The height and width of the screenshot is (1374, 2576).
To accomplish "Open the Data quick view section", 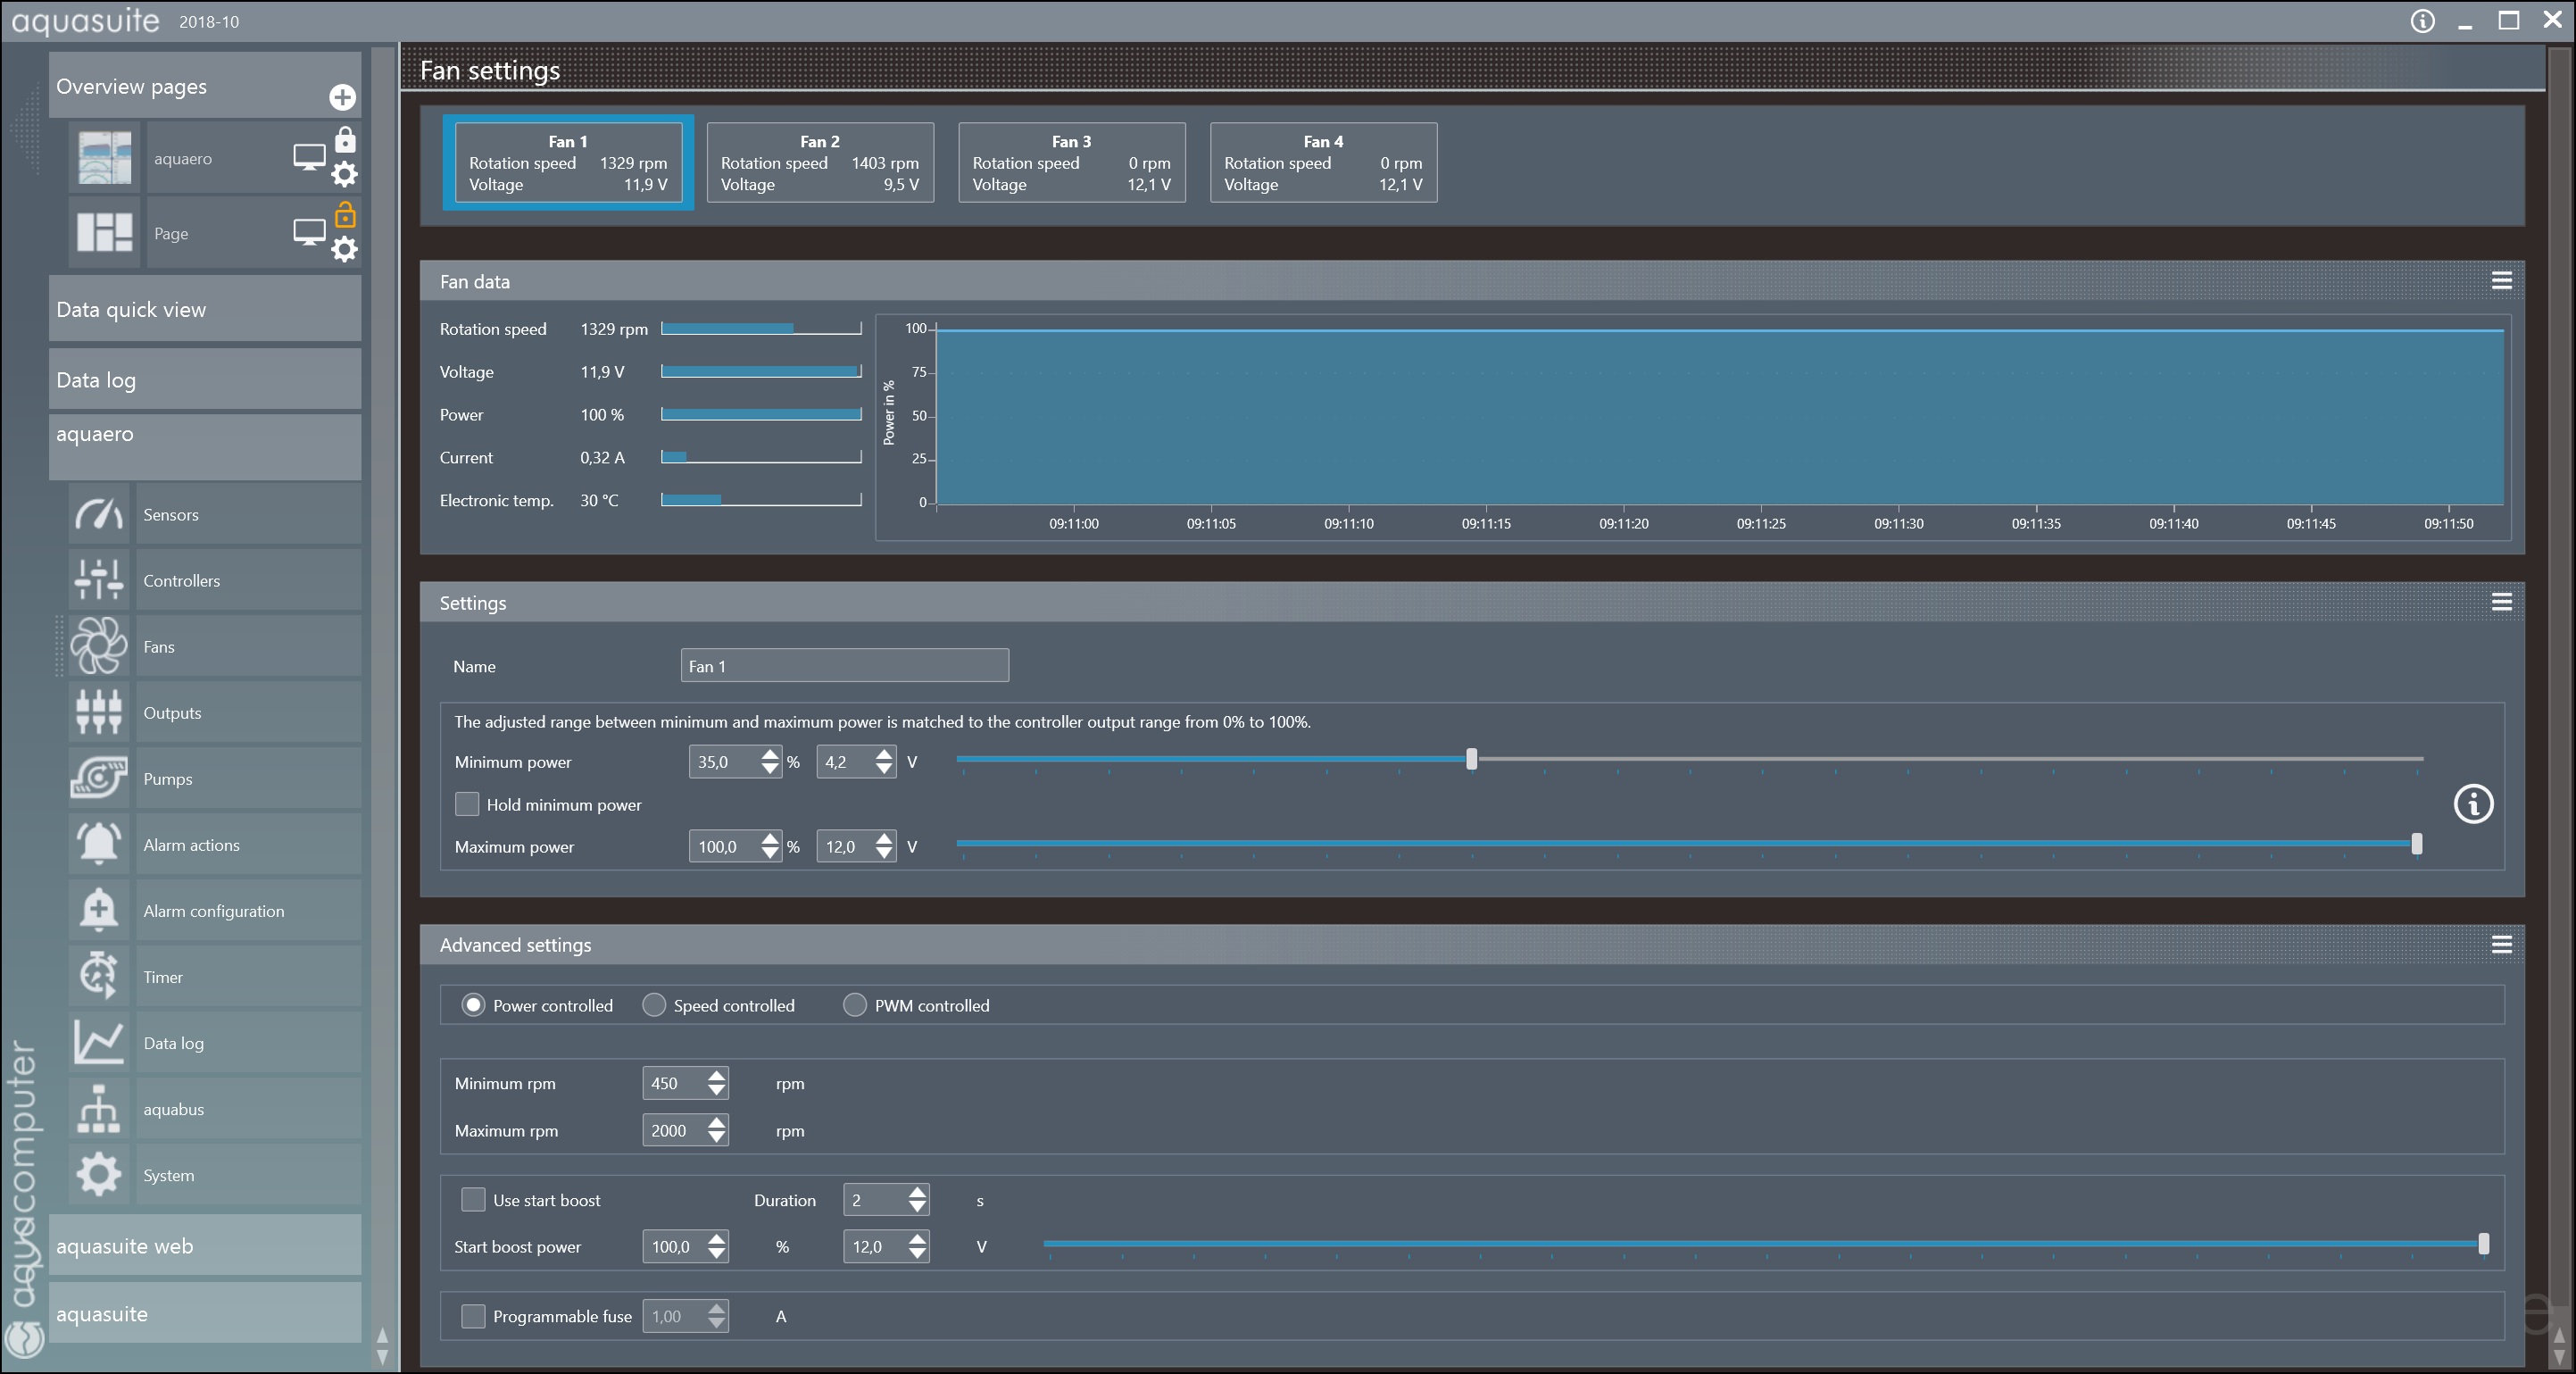I will 205,309.
